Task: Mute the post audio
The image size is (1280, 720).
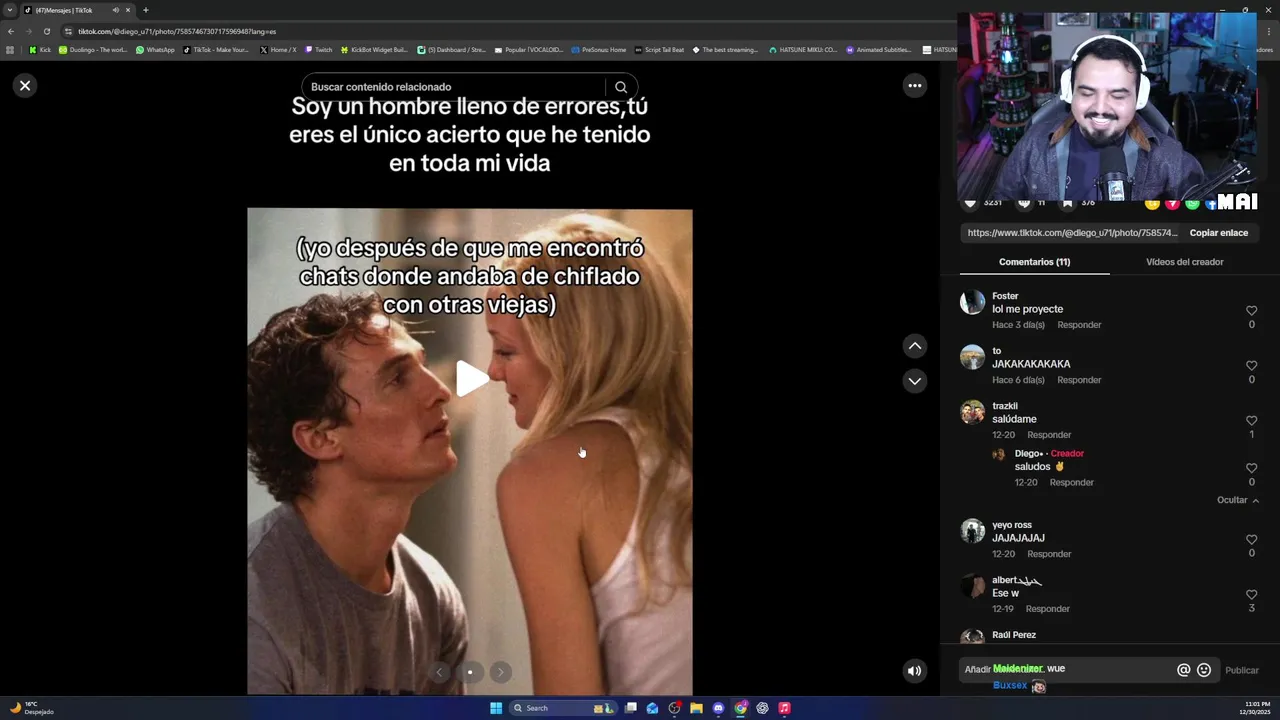Action: pos(914,671)
